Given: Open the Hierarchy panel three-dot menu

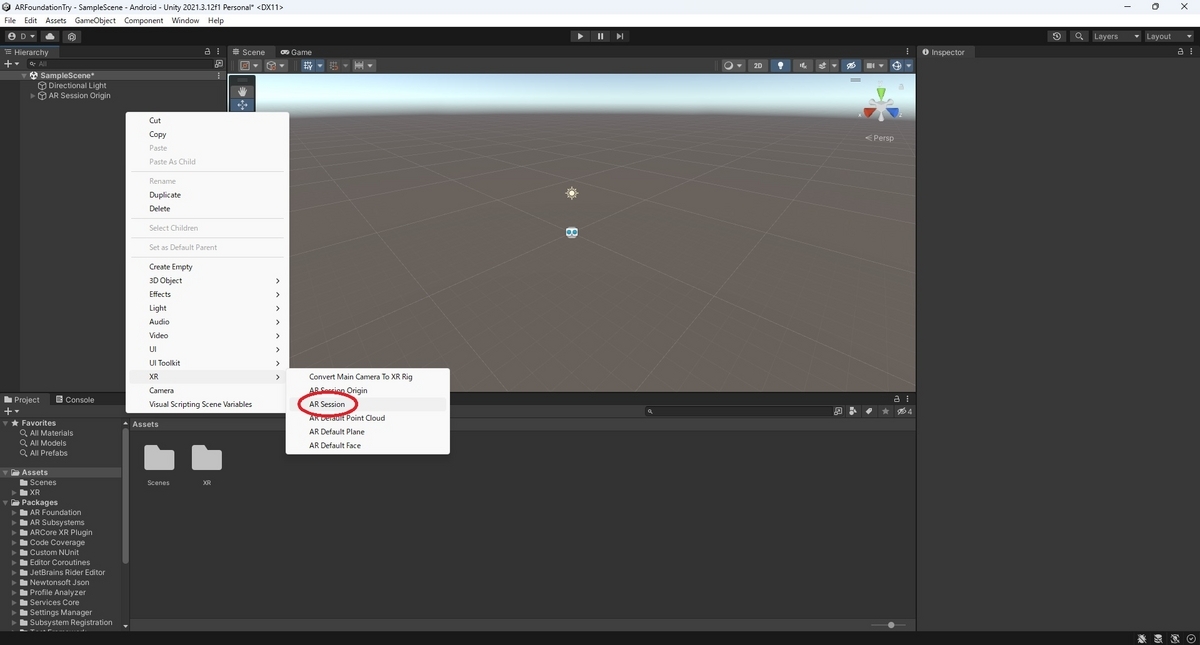Looking at the screenshot, I should click(219, 52).
